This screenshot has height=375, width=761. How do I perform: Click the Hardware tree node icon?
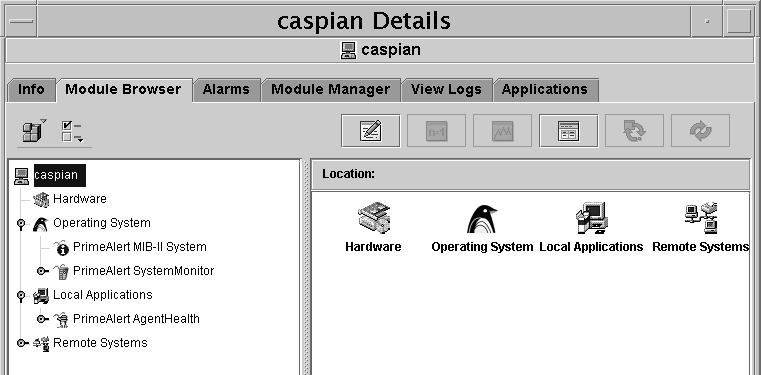tap(42, 199)
